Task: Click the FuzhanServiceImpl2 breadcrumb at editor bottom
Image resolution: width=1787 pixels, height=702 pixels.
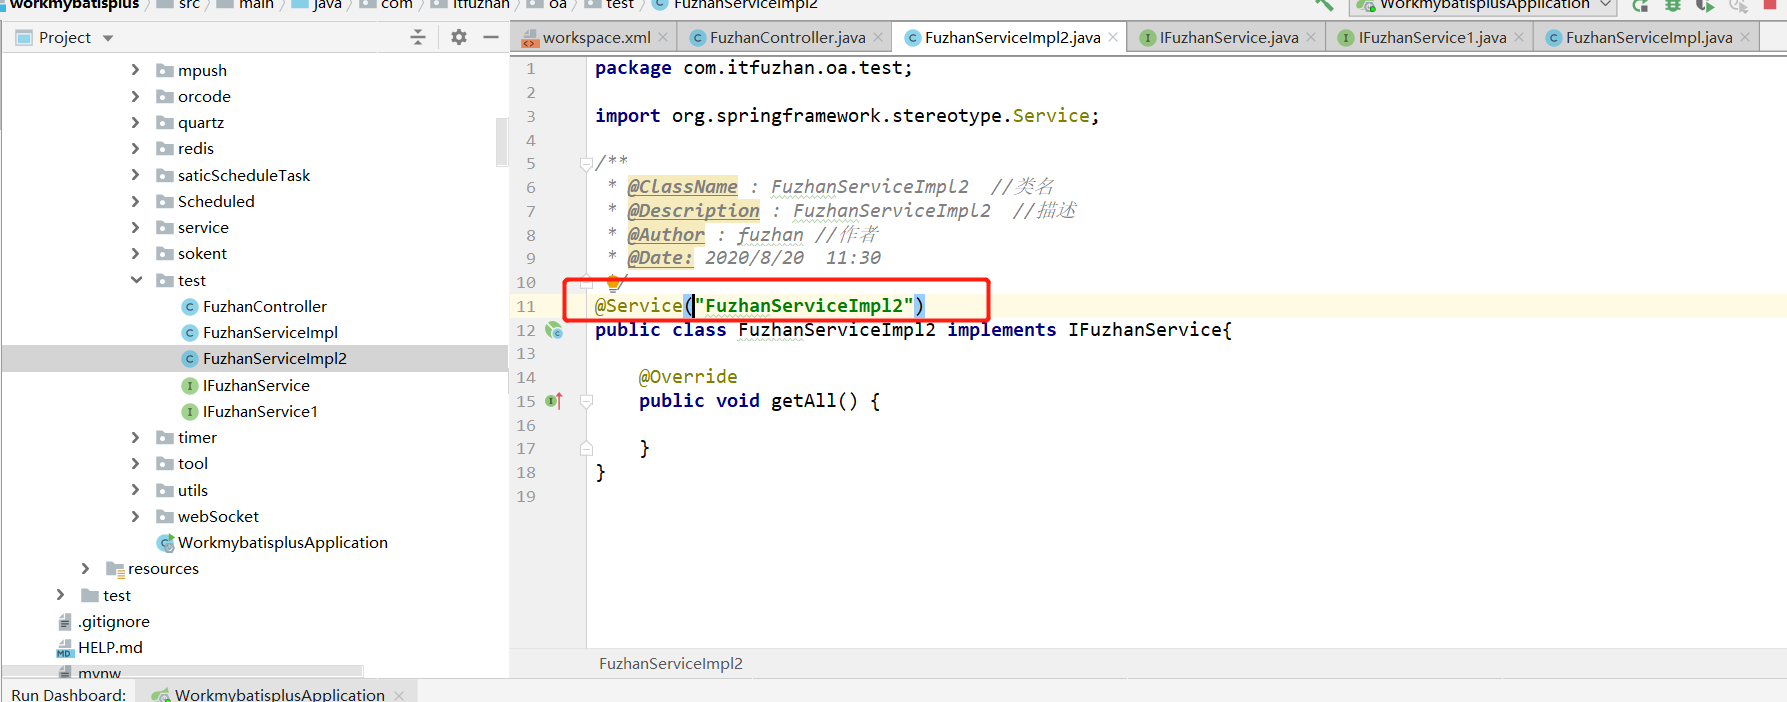Action: tap(671, 663)
